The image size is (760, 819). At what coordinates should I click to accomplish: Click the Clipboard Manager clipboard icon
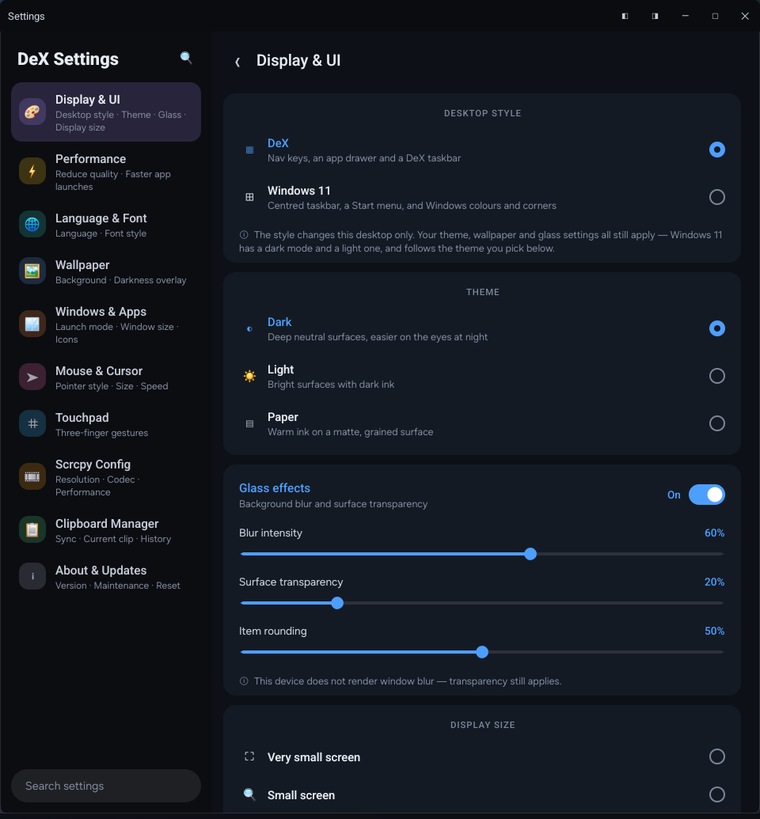[32, 530]
